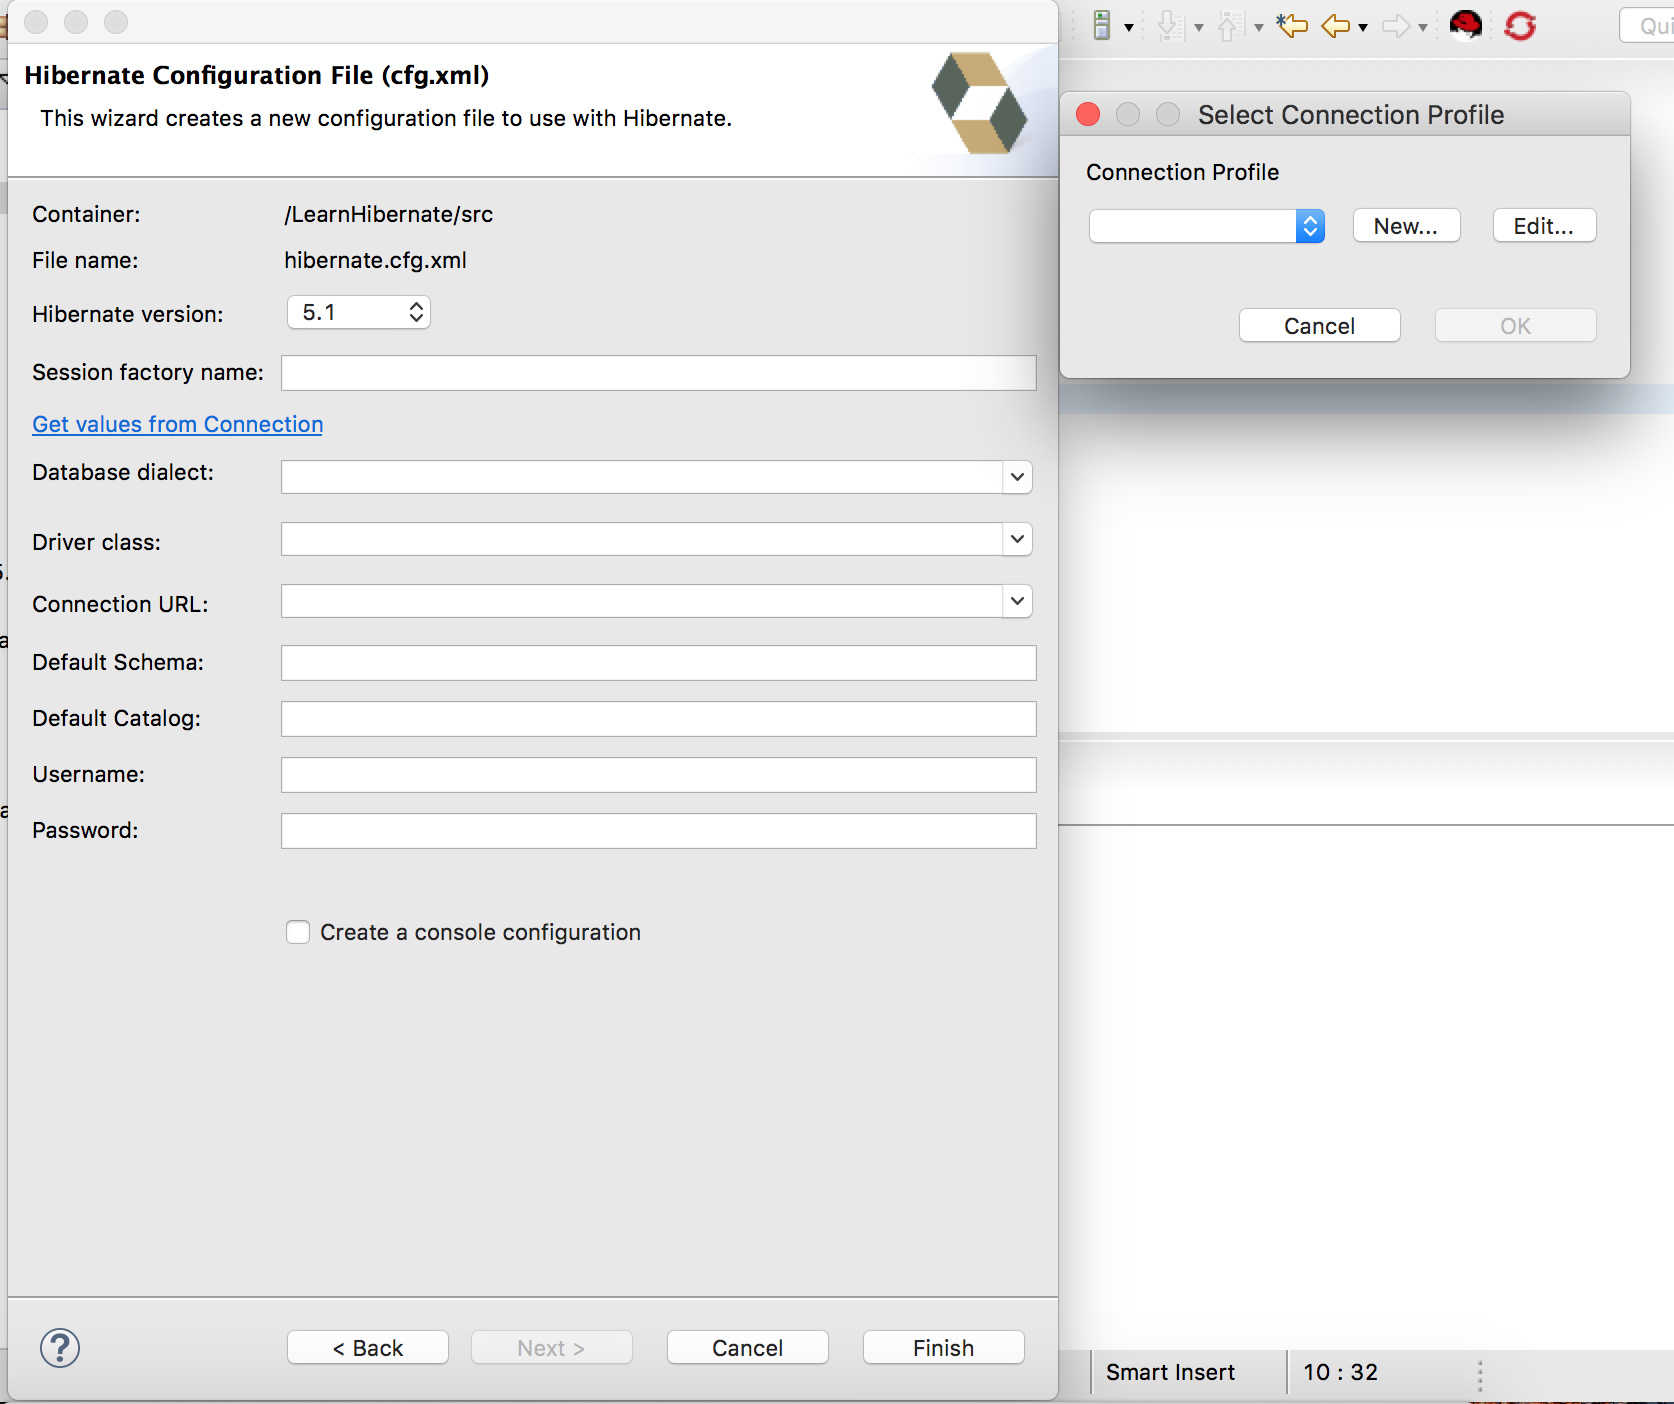Open the server icon's dropdown arrow

[x=1129, y=28]
